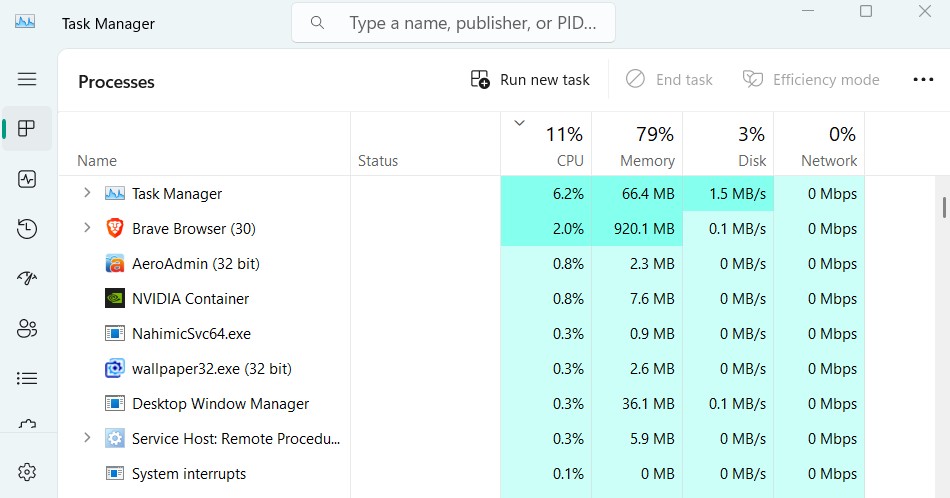
Task: Open the hamburger navigation menu
Action: click(27, 79)
